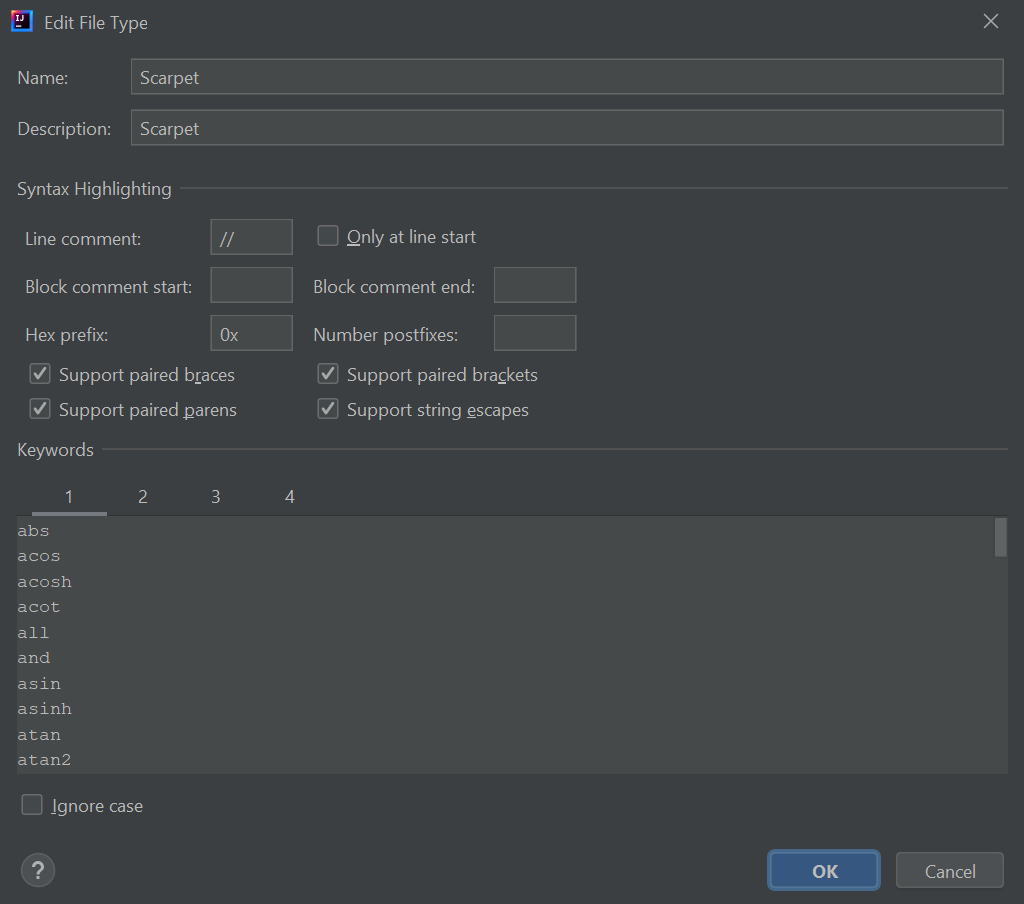Click the Block comment end field

[x=535, y=285]
